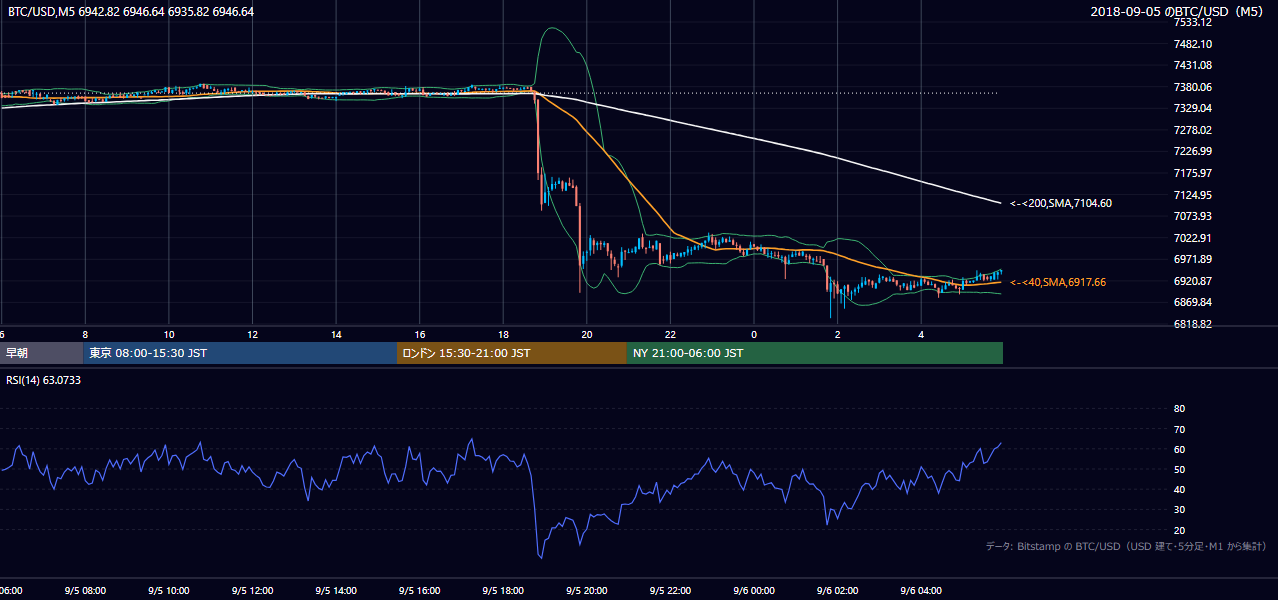Click price axis value 6920.87
Viewport: 1278px width, 600px height.
pyautogui.click(x=1193, y=281)
